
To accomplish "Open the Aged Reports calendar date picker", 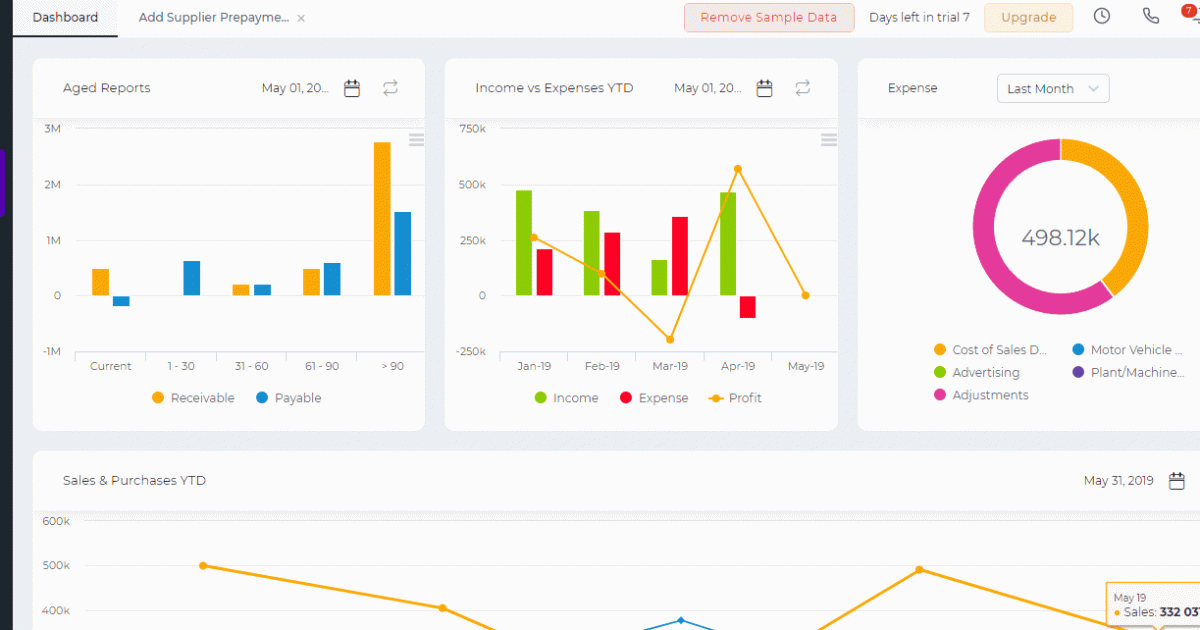I will click(352, 88).
